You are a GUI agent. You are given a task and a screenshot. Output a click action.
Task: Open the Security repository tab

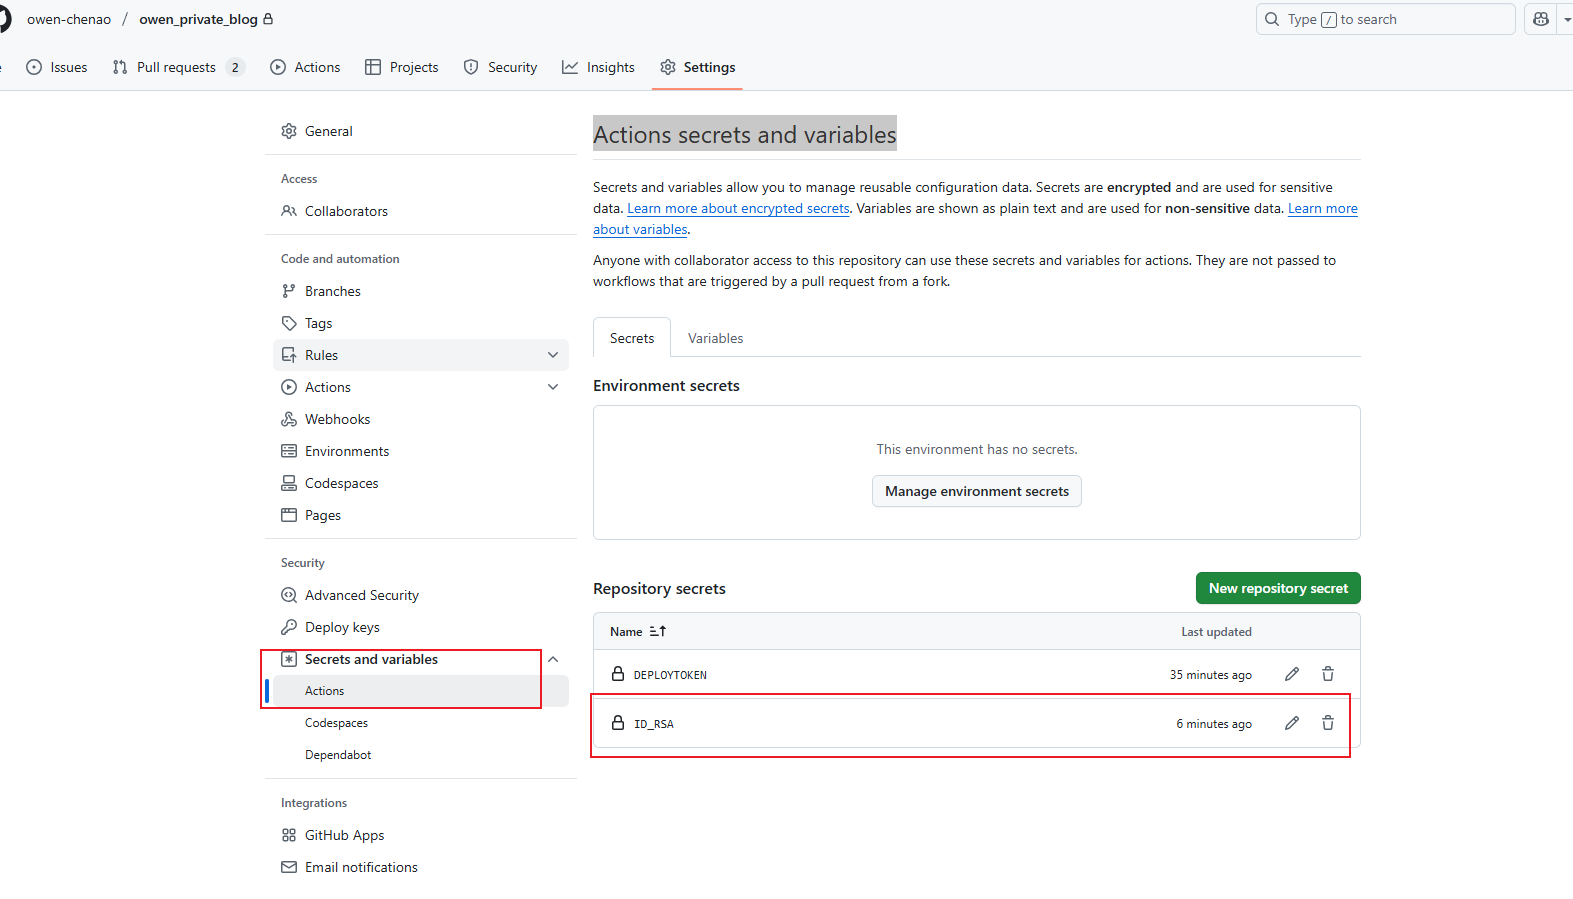point(500,67)
